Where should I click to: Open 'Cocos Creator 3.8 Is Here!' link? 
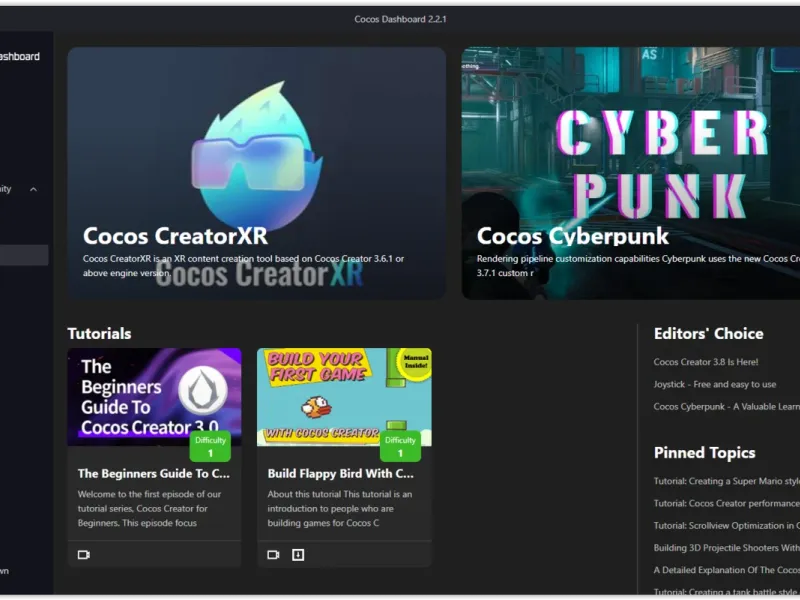point(706,362)
